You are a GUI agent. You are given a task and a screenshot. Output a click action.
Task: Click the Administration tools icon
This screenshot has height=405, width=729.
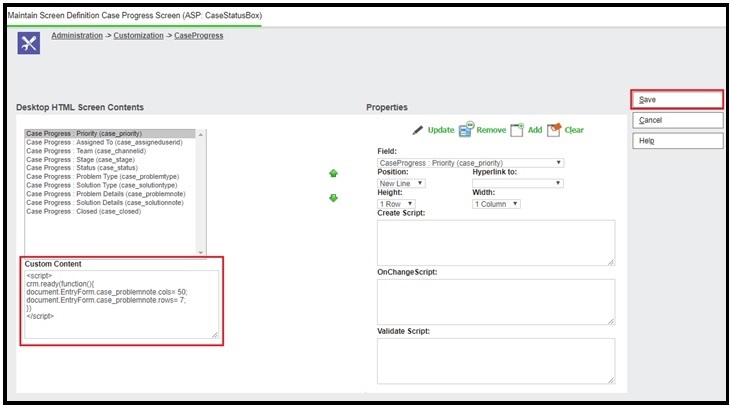point(29,43)
